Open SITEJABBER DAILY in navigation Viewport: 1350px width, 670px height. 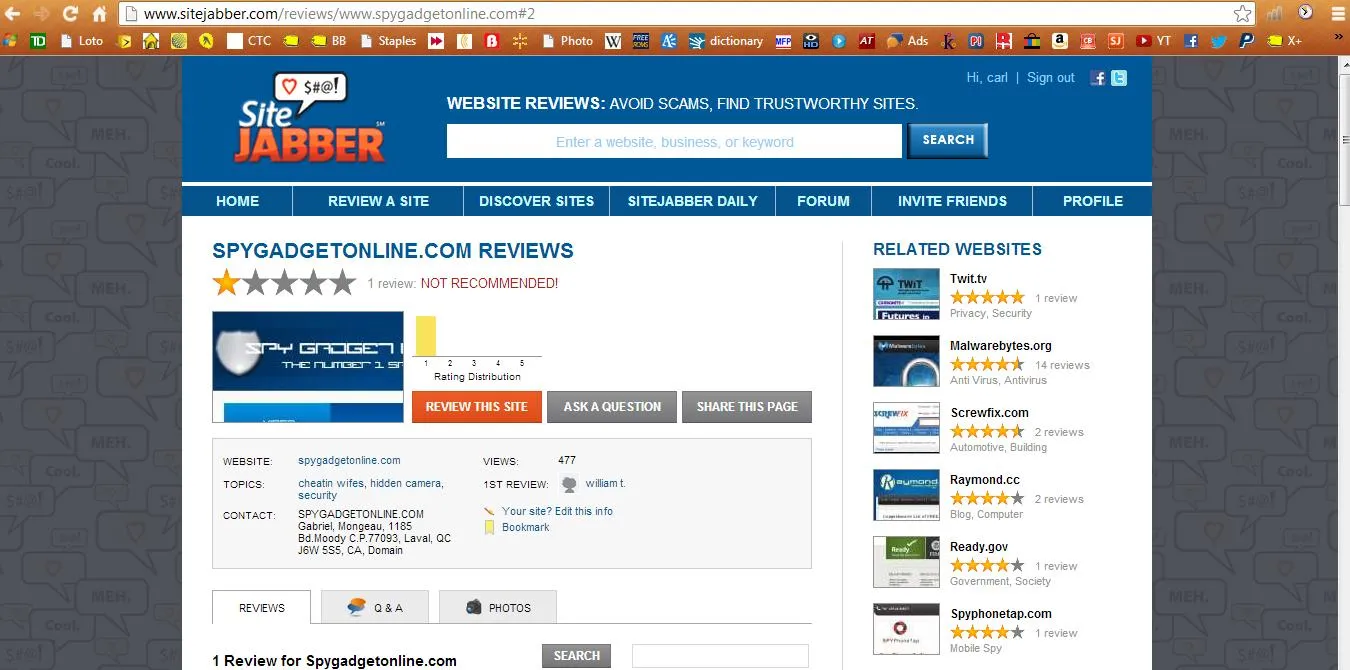click(x=693, y=201)
